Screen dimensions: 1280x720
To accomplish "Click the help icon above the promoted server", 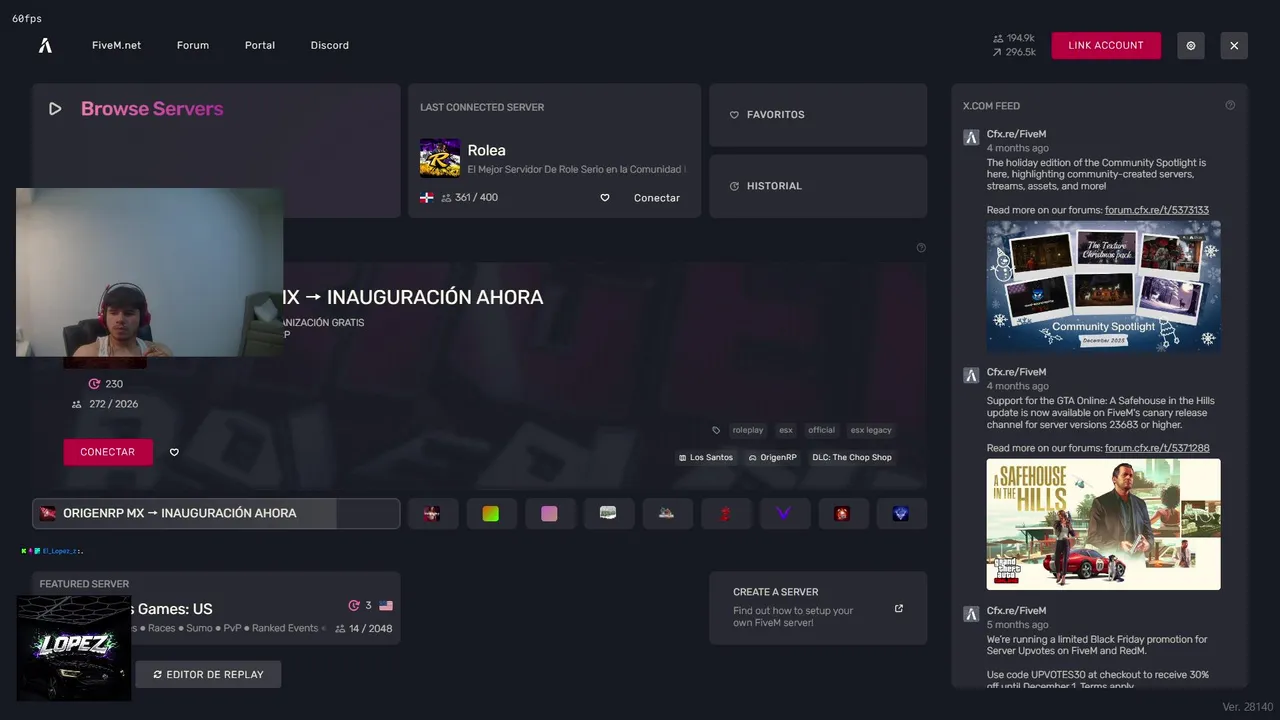I will 921,248.
